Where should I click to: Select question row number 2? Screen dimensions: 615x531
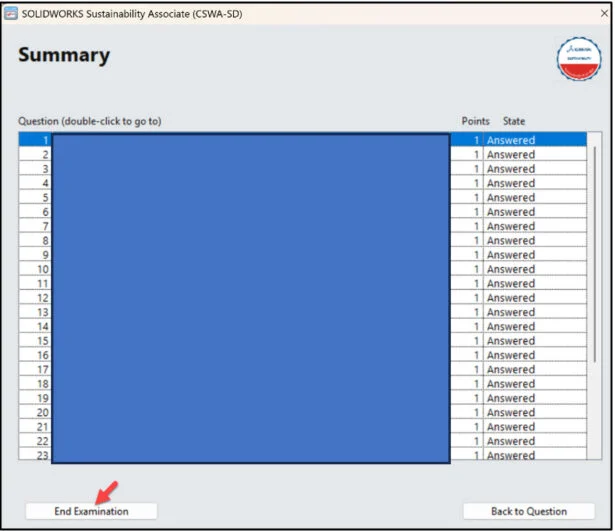[x=302, y=155]
